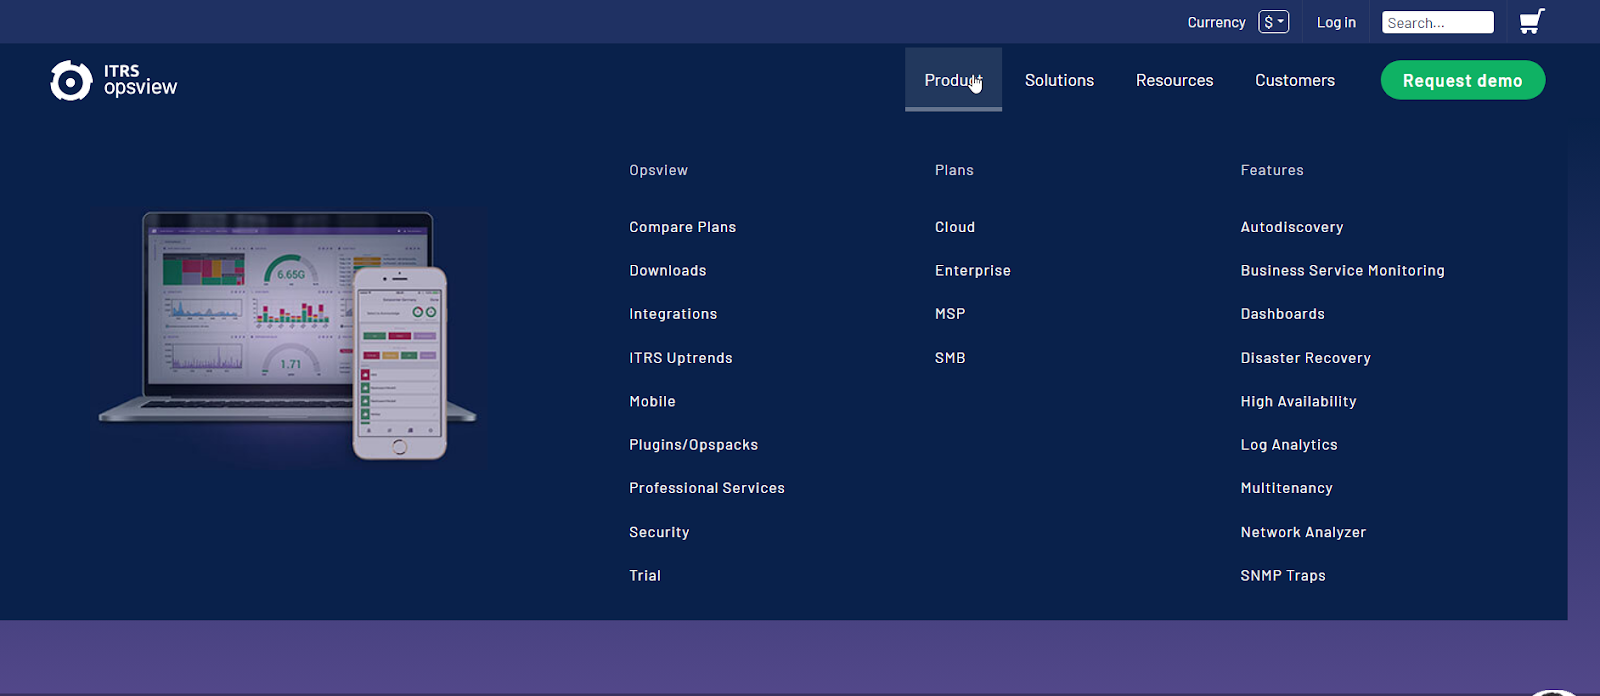The width and height of the screenshot is (1600, 696).
Task: Select High Availability link
Action: point(1299,401)
